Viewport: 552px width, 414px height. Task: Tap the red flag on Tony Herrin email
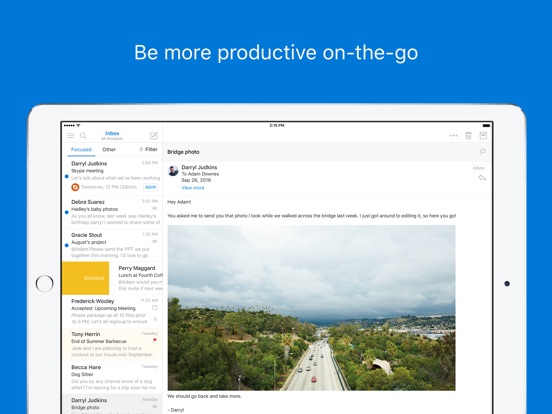155,340
